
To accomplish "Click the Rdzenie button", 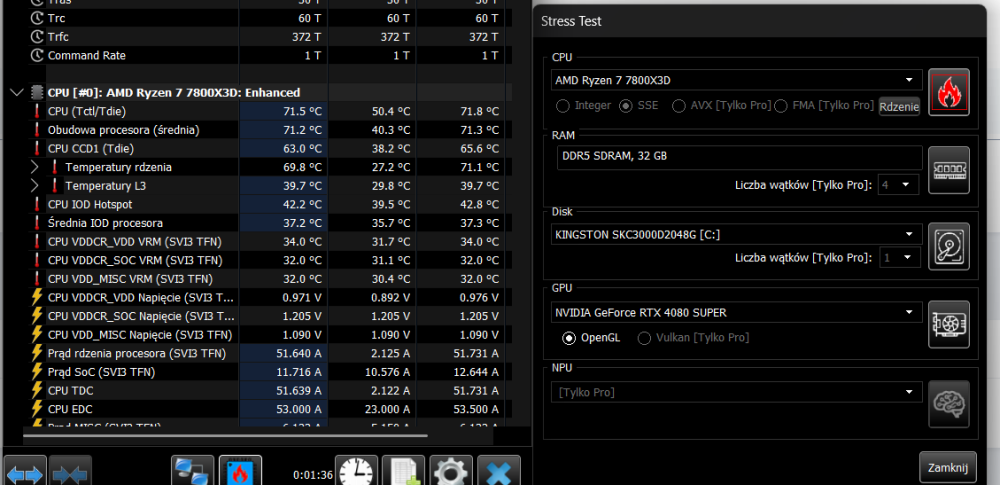I will pyautogui.click(x=899, y=107).
